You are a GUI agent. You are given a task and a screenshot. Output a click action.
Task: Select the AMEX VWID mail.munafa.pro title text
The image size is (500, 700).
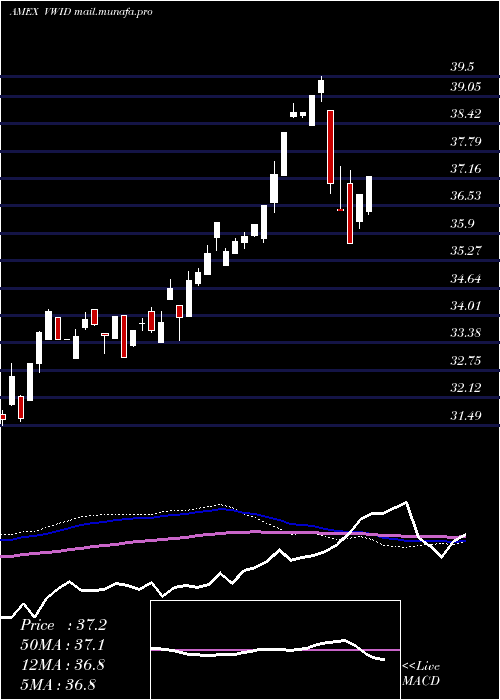[x=80, y=12]
